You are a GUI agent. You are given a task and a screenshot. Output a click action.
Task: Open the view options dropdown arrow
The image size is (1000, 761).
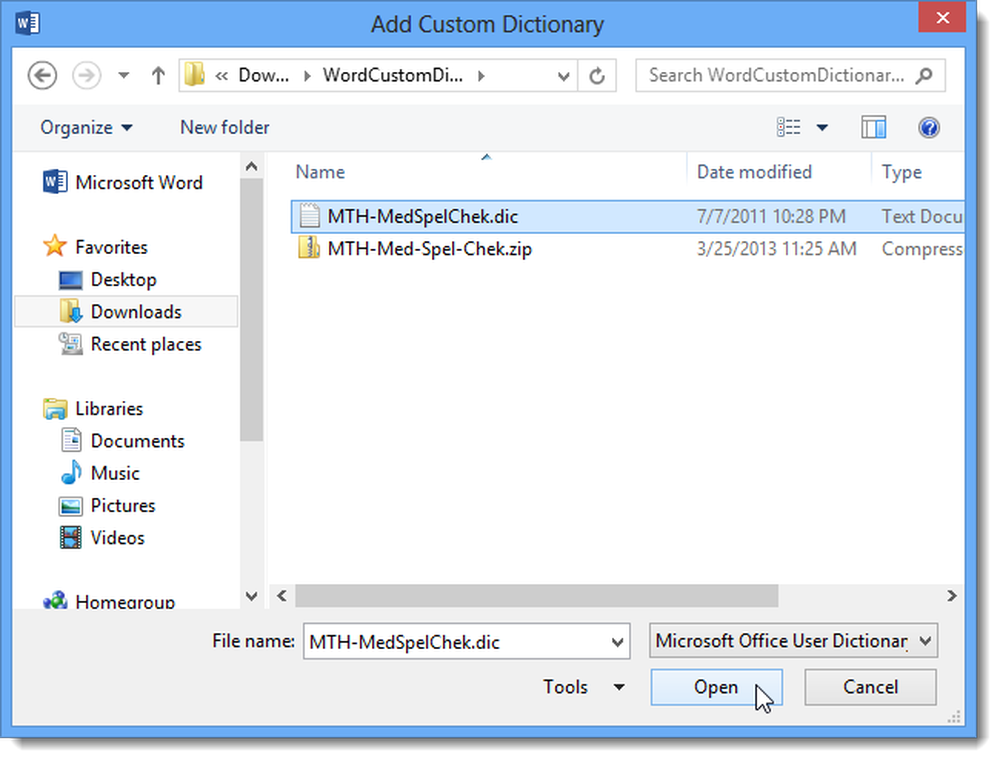pos(822,128)
